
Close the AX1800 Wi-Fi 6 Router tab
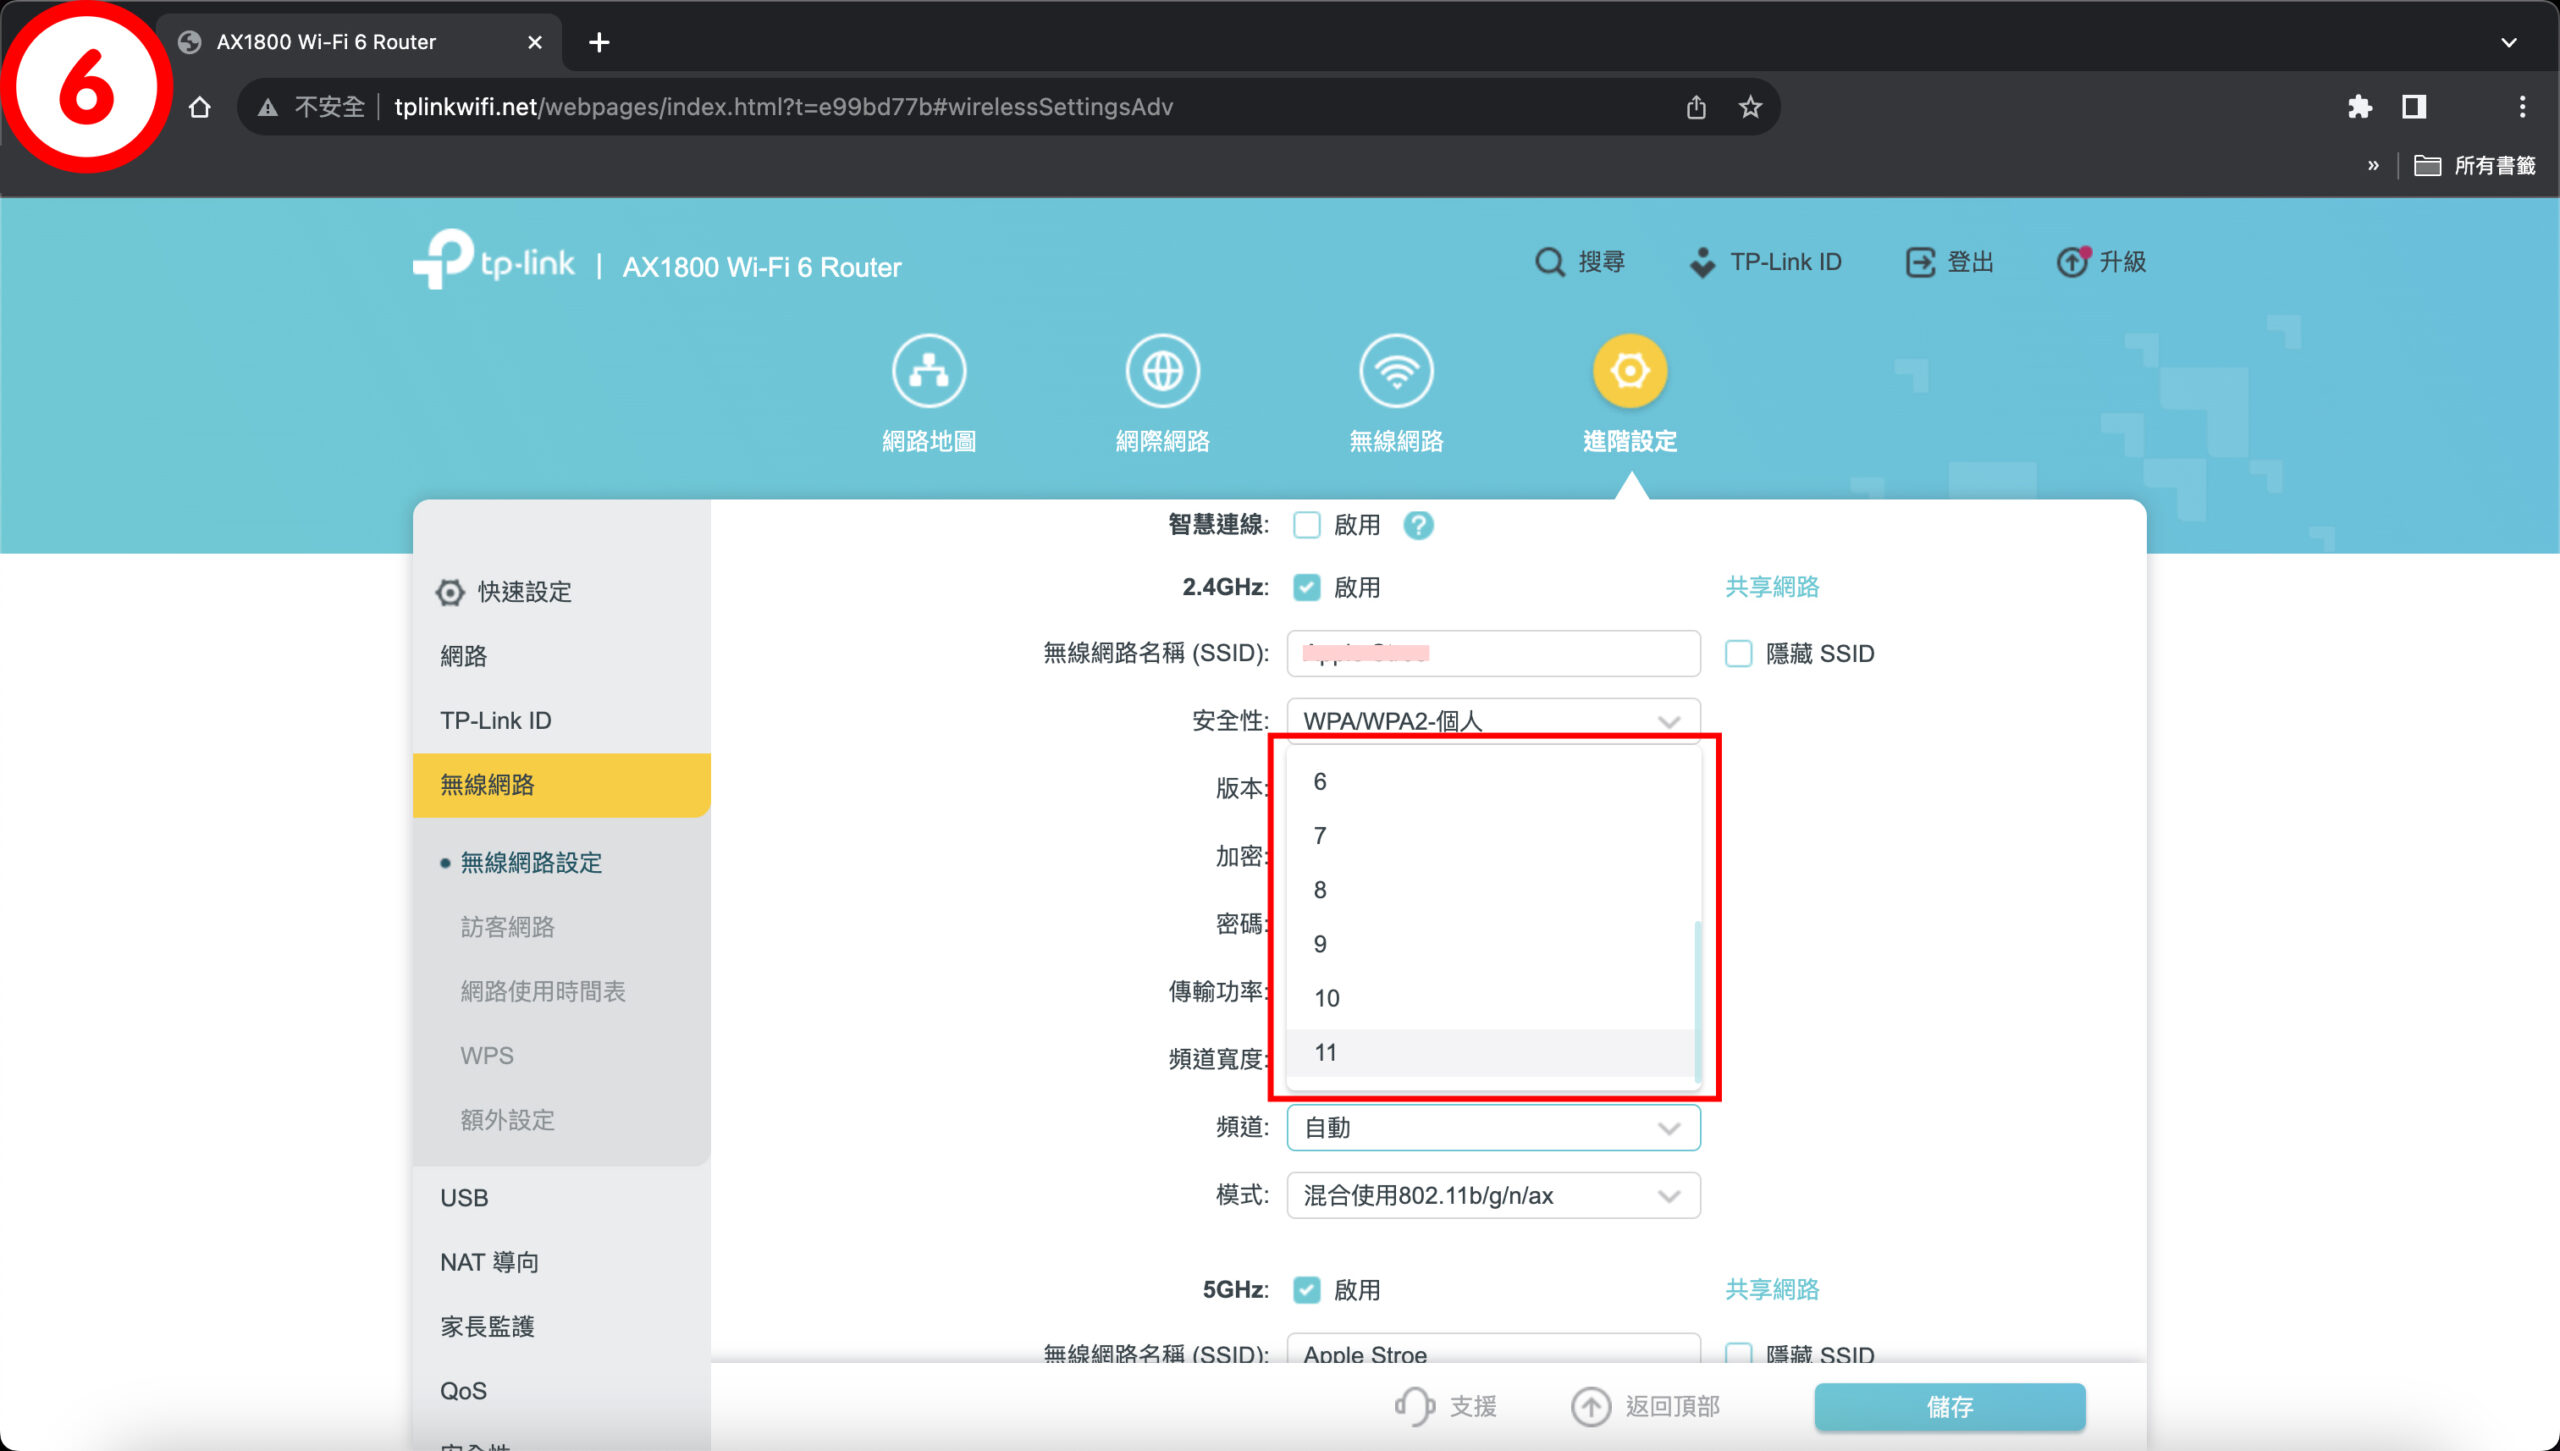535,42
